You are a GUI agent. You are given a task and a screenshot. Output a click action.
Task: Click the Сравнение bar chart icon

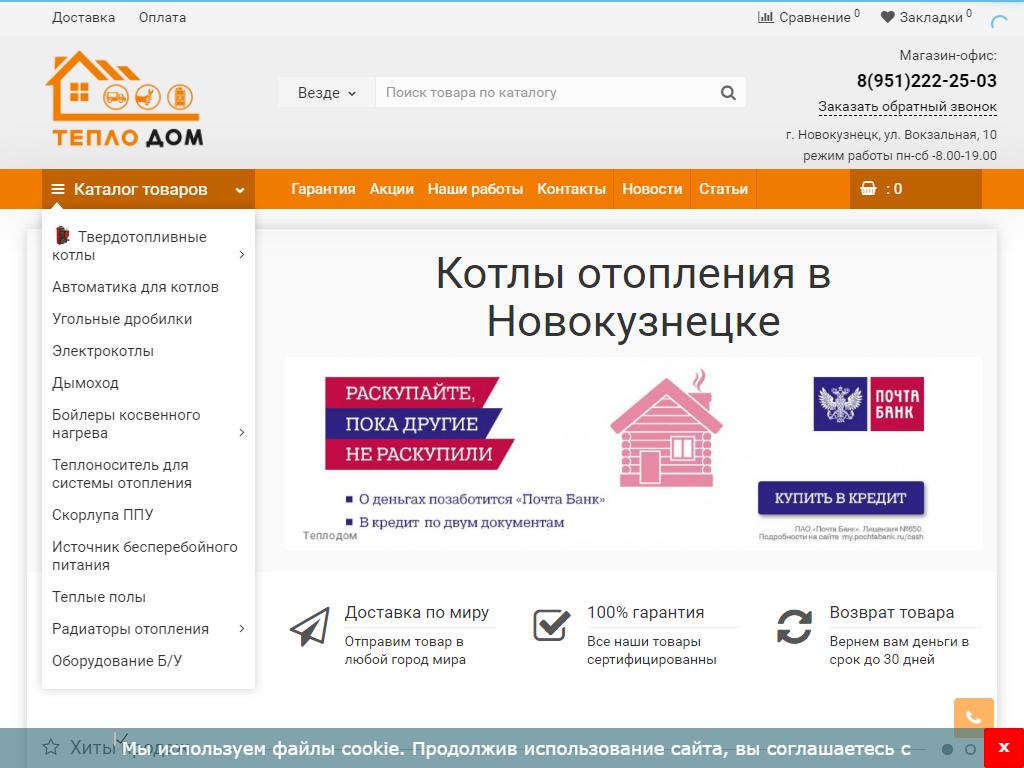[x=766, y=17]
